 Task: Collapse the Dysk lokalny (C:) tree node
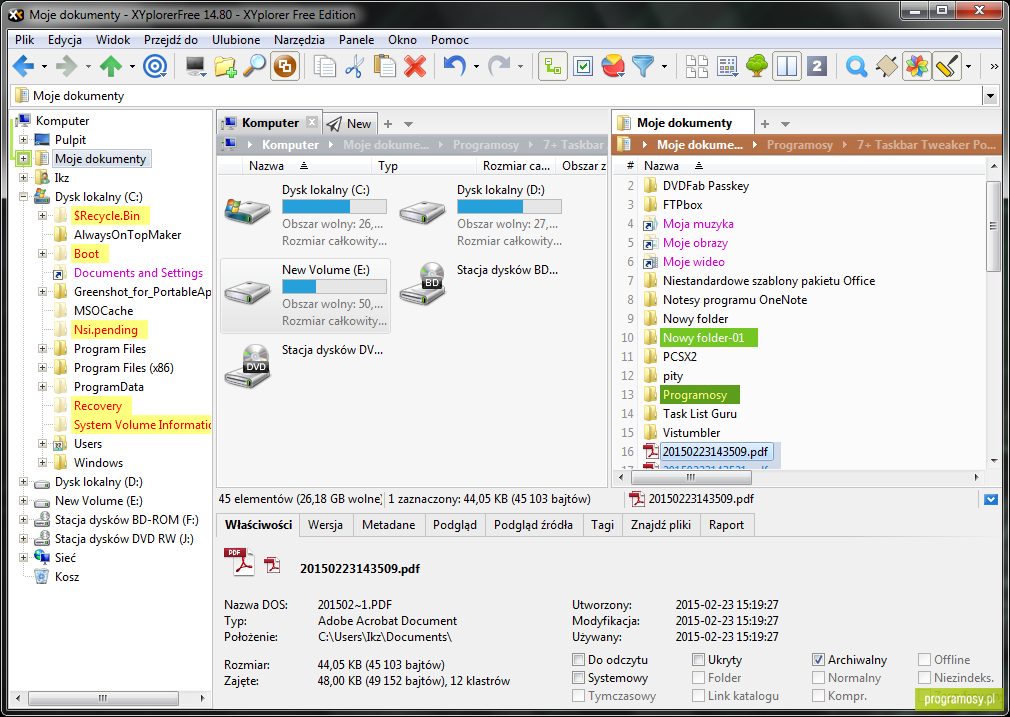(x=23, y=196)
